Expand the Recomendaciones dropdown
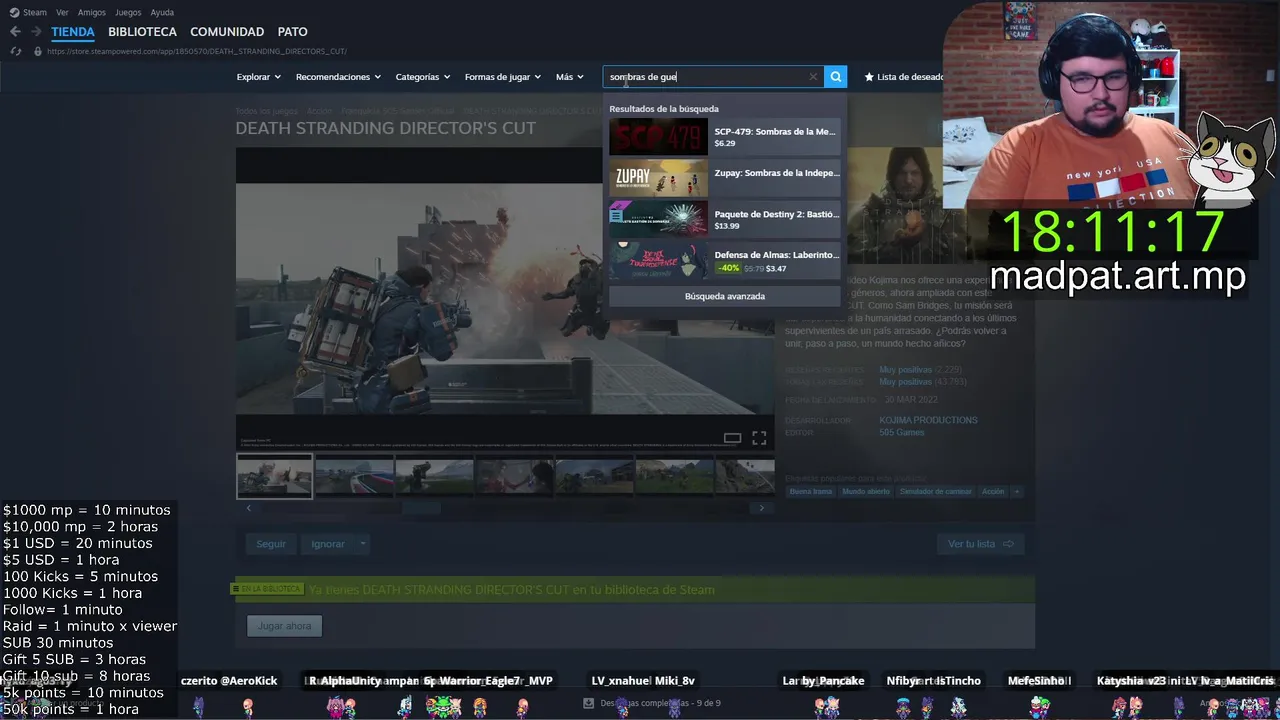This screenshot has width=1280, height=720. point(338,77)
